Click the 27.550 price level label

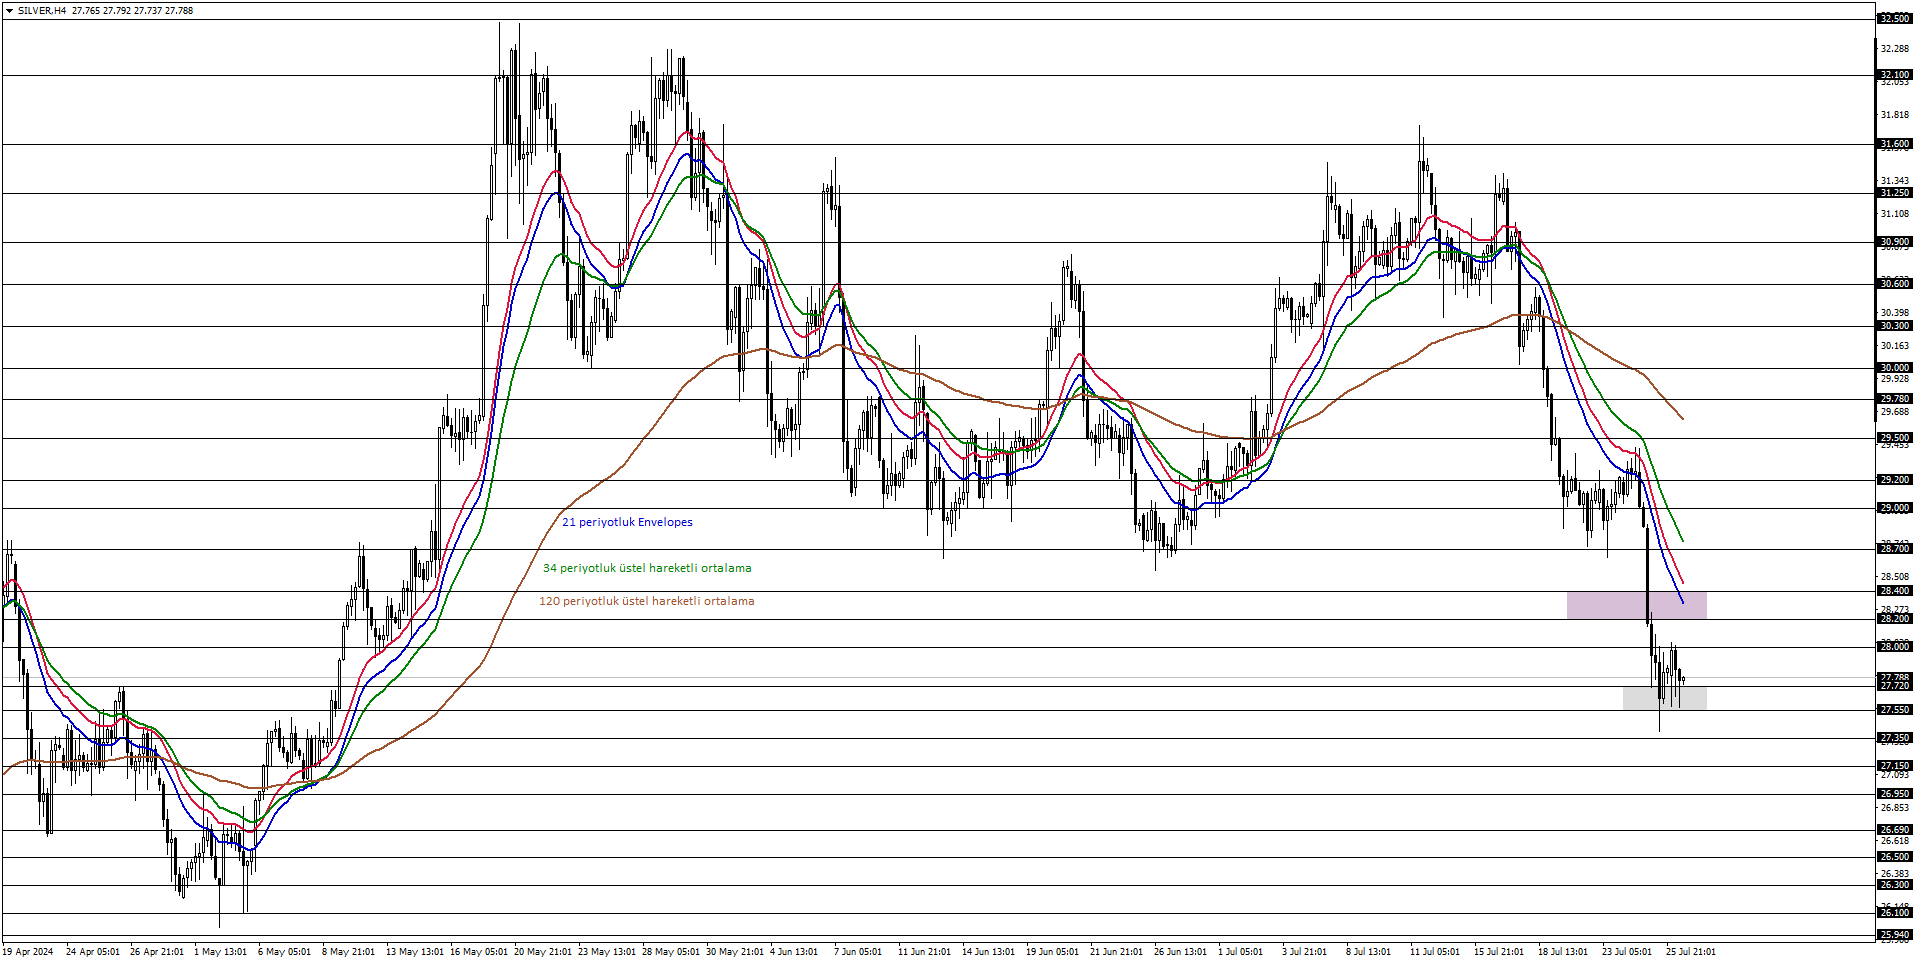(x=1895, y=710)
